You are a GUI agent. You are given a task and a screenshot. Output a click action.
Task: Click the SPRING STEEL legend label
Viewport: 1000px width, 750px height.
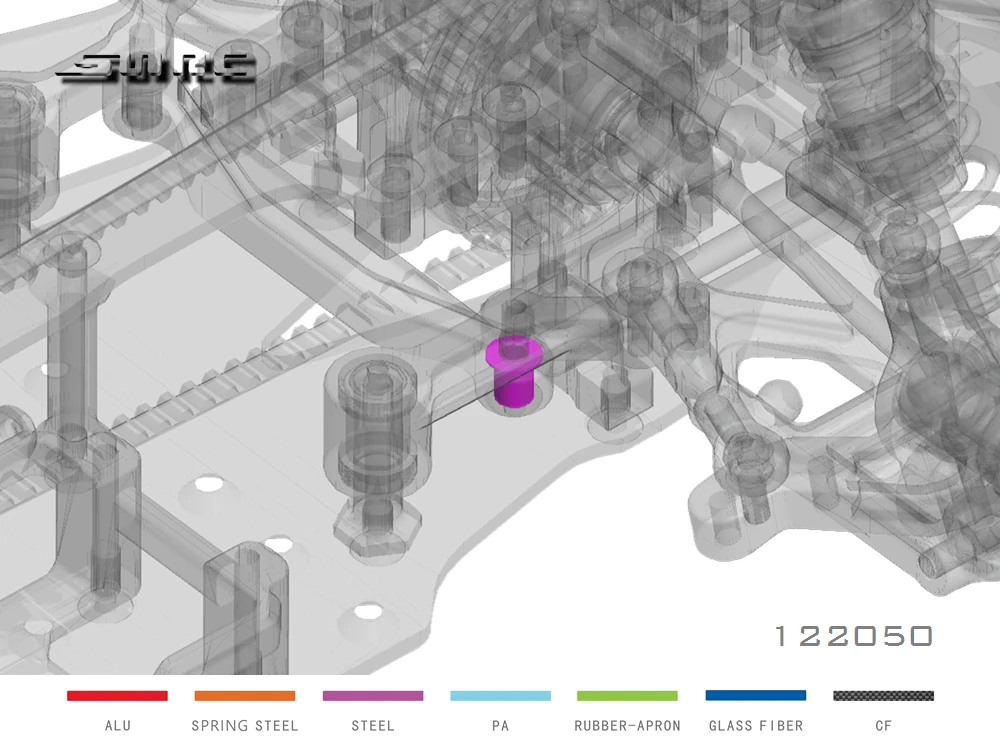click(x=245, y=726)
